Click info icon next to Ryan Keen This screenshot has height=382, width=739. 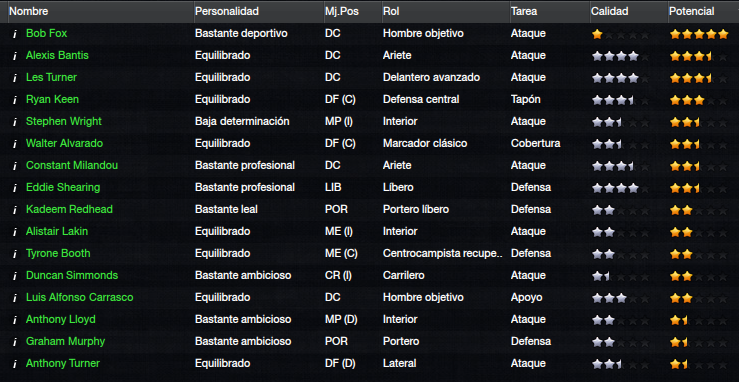coord(15,99)
